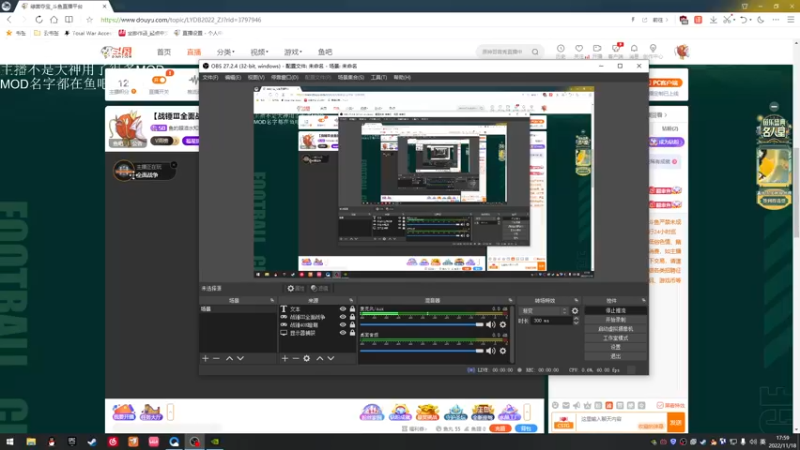Open microphone/Aux audio settings gear
Viewport: 800px width, 450px height.
(x=503, y=324)
